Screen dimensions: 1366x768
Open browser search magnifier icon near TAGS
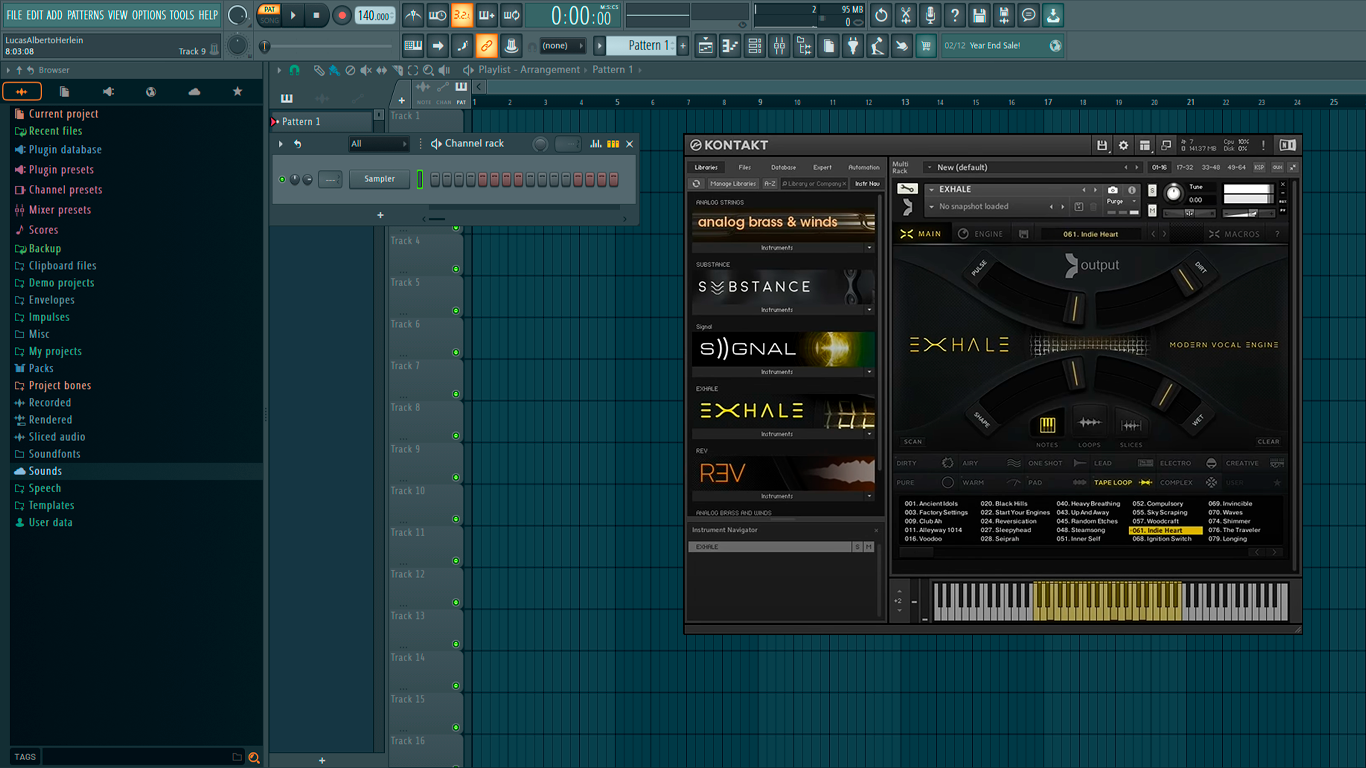[x=254, y=758]
